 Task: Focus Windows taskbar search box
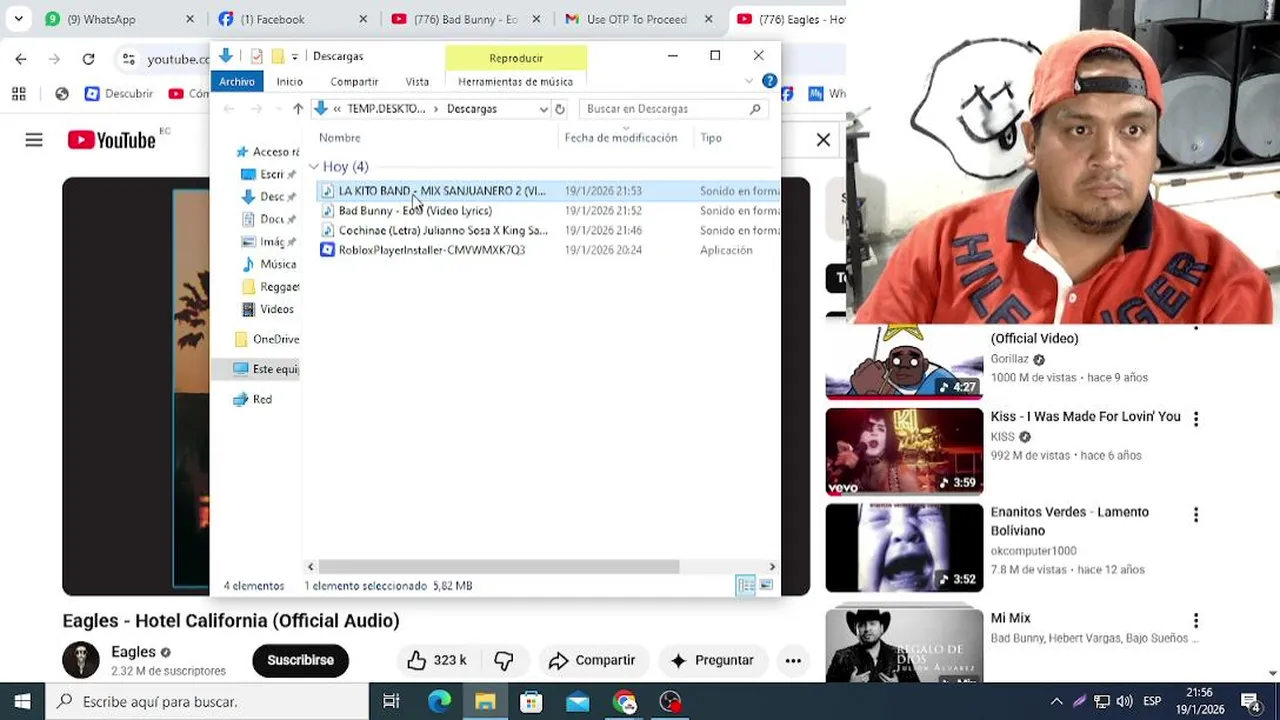coord(208,702)
